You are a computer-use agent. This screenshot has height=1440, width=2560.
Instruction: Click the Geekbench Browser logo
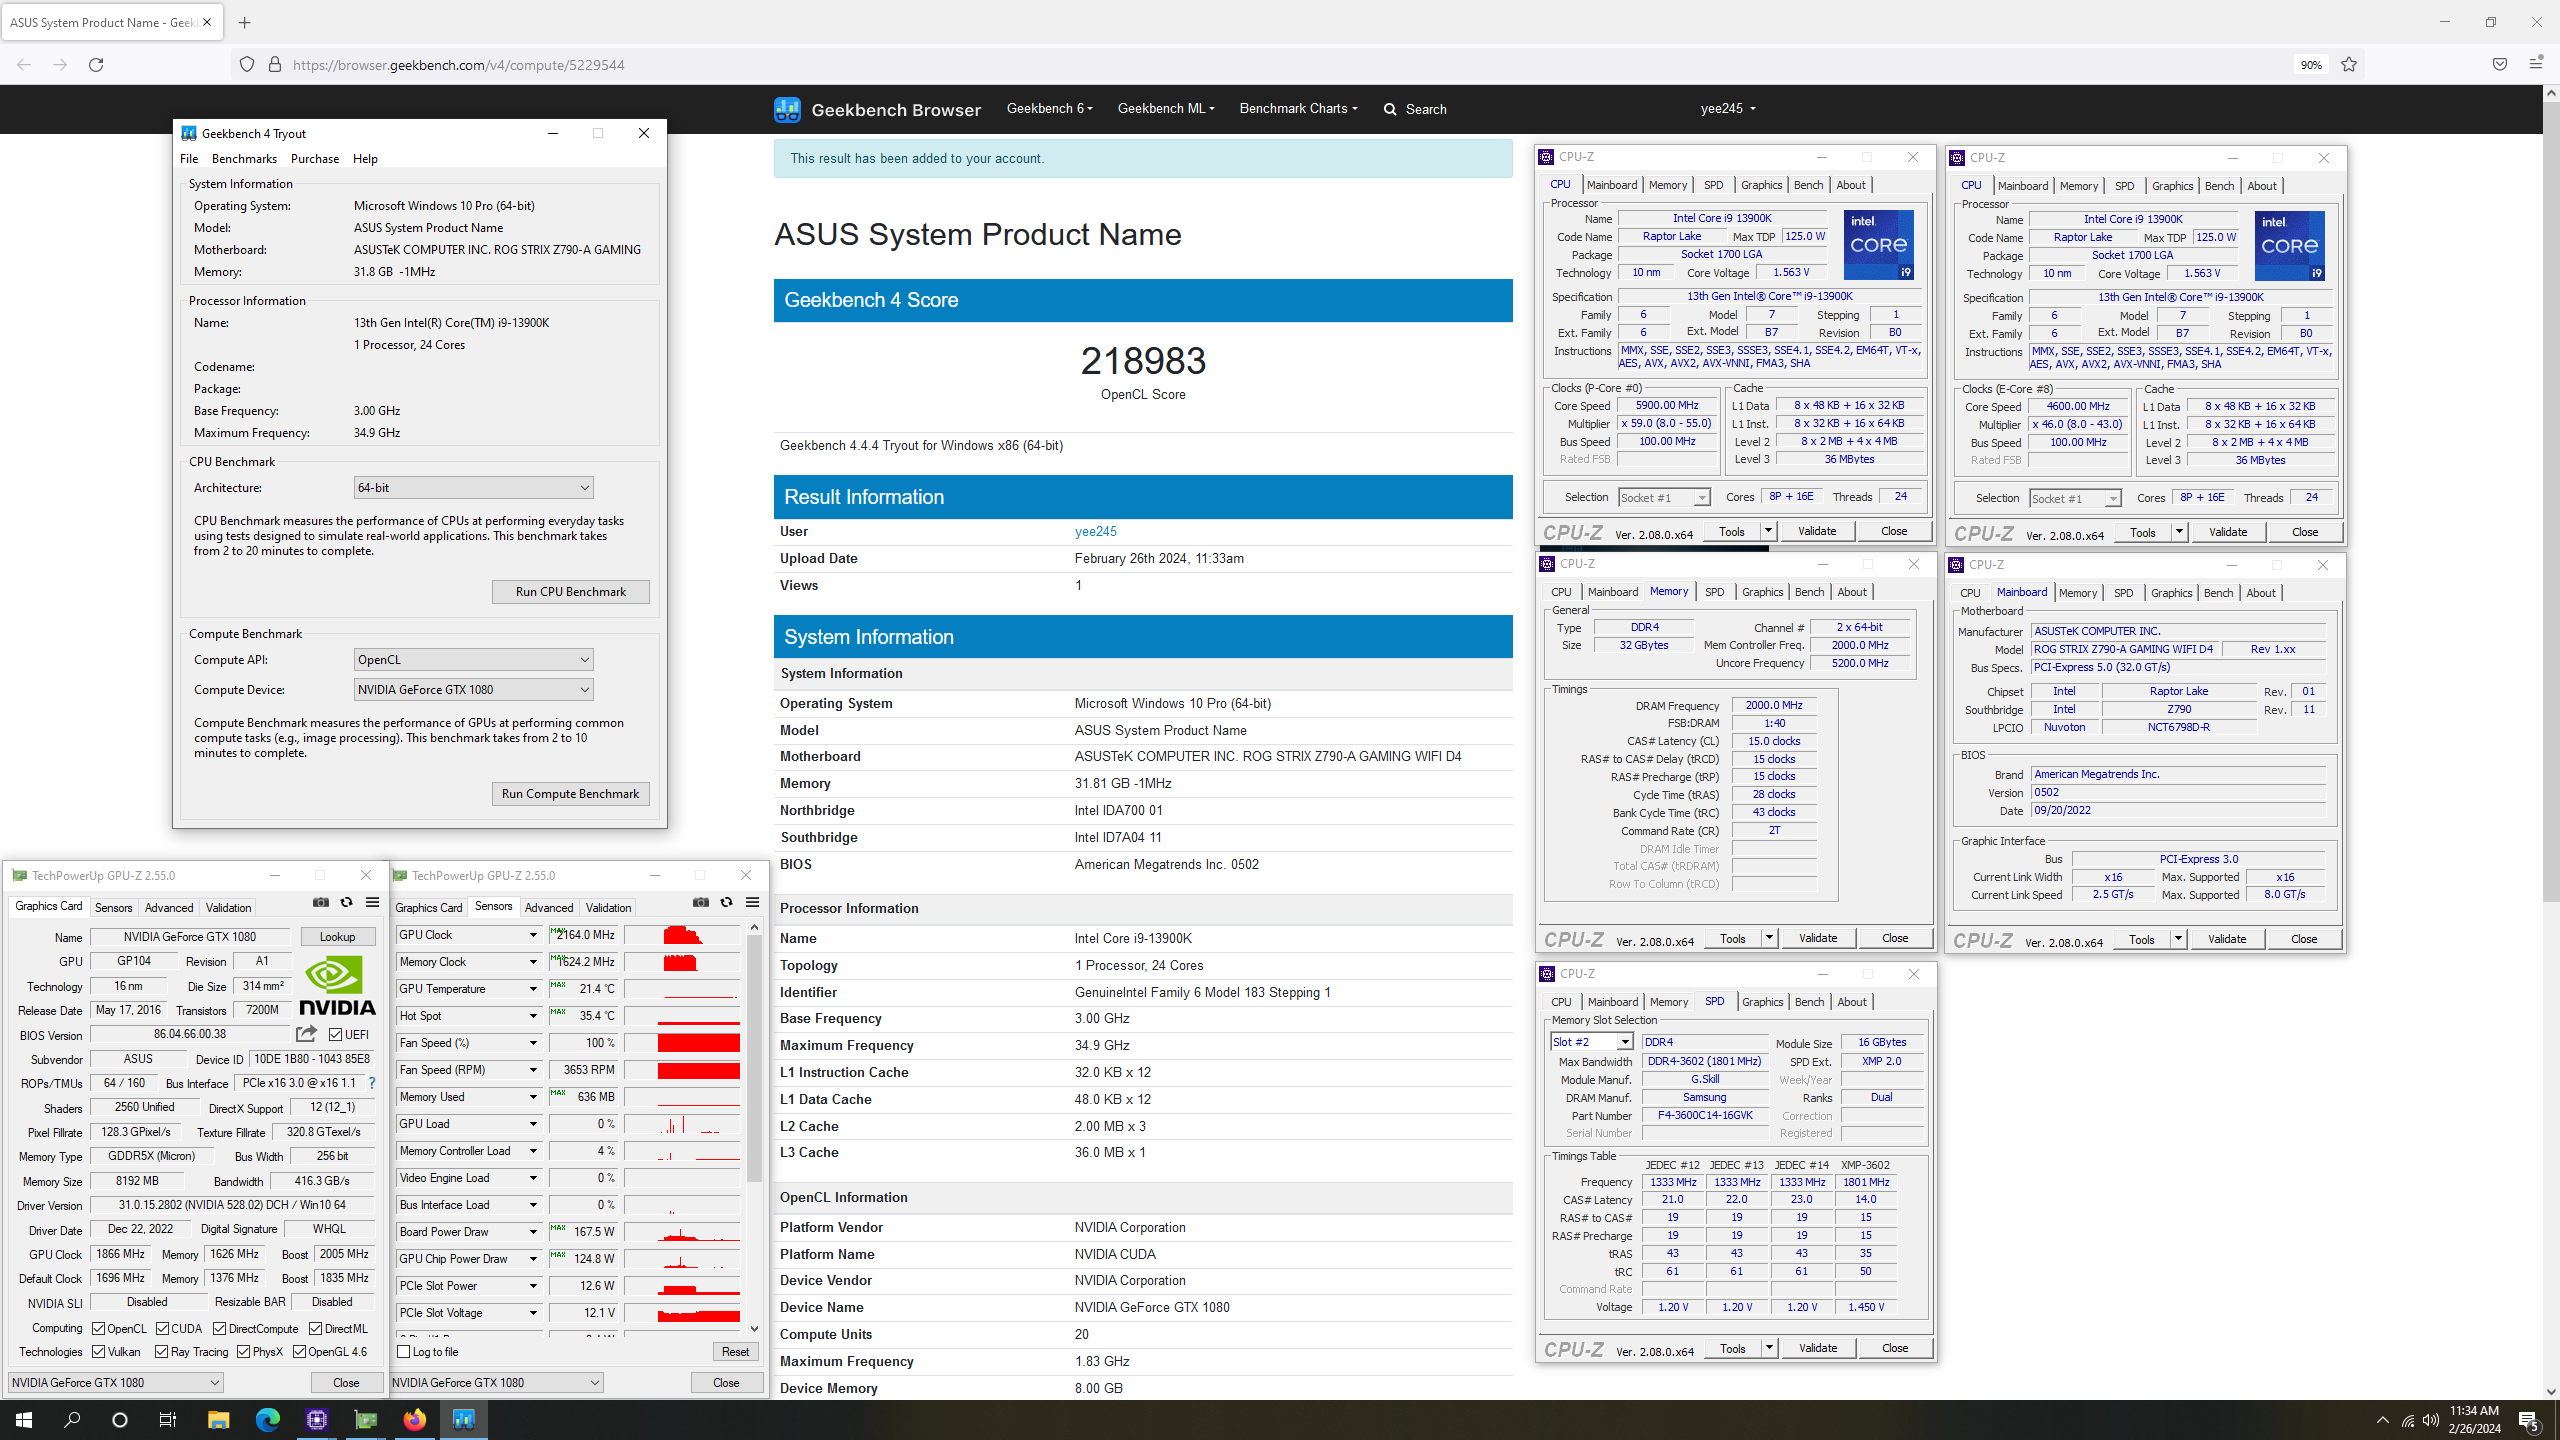(877, 109)
